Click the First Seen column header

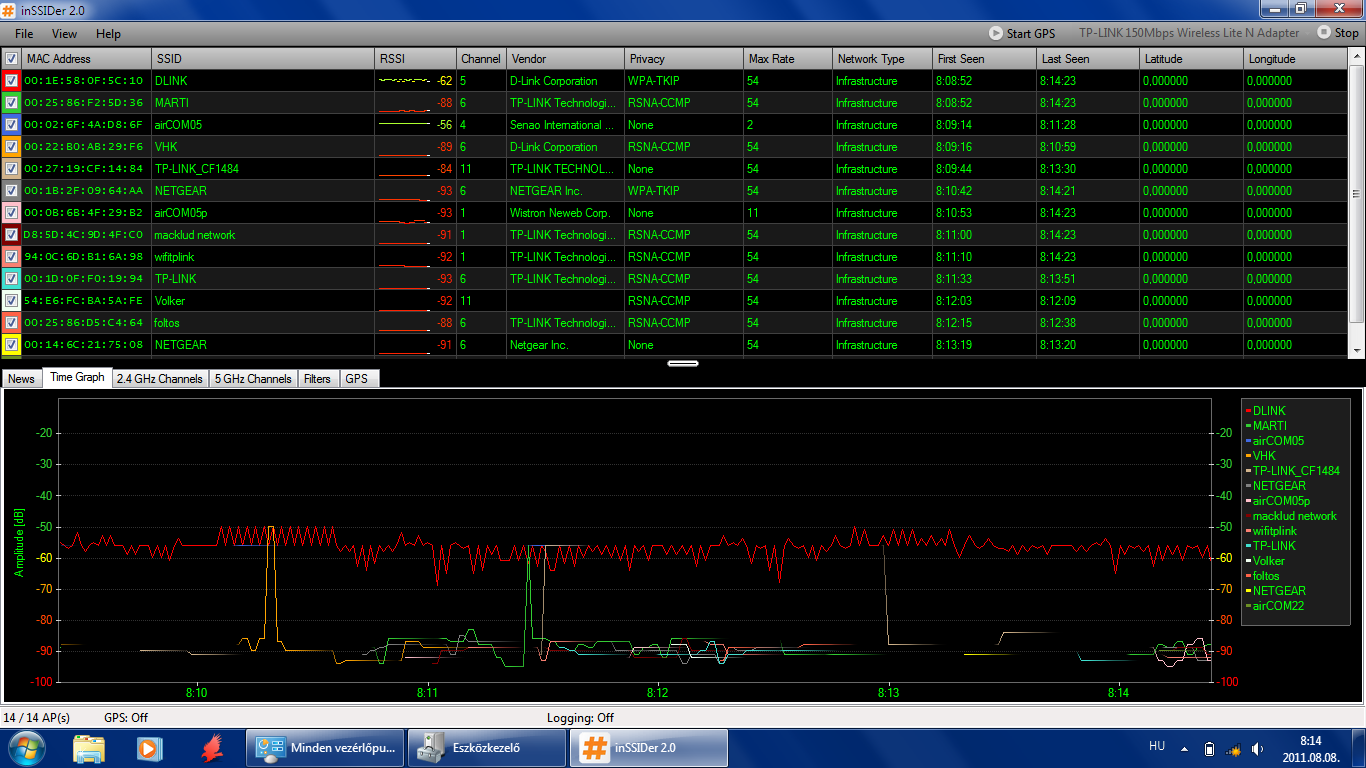pos(985,59)
